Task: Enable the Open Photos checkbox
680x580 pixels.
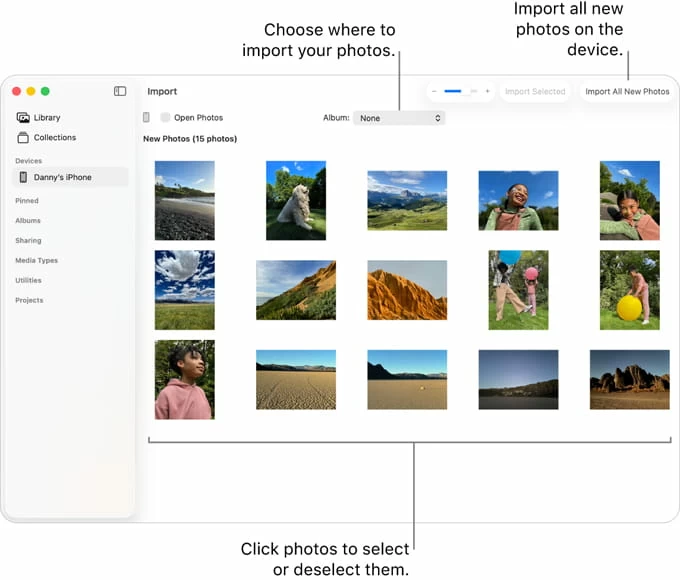Action: point(165,118)
